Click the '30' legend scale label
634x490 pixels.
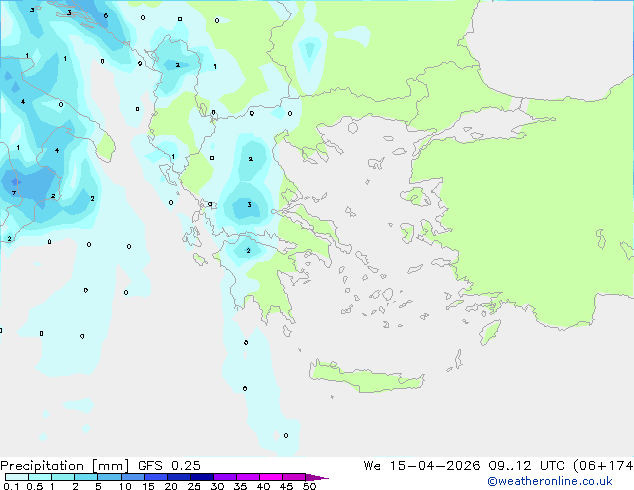pyautogui.click(x=217, y=486)
